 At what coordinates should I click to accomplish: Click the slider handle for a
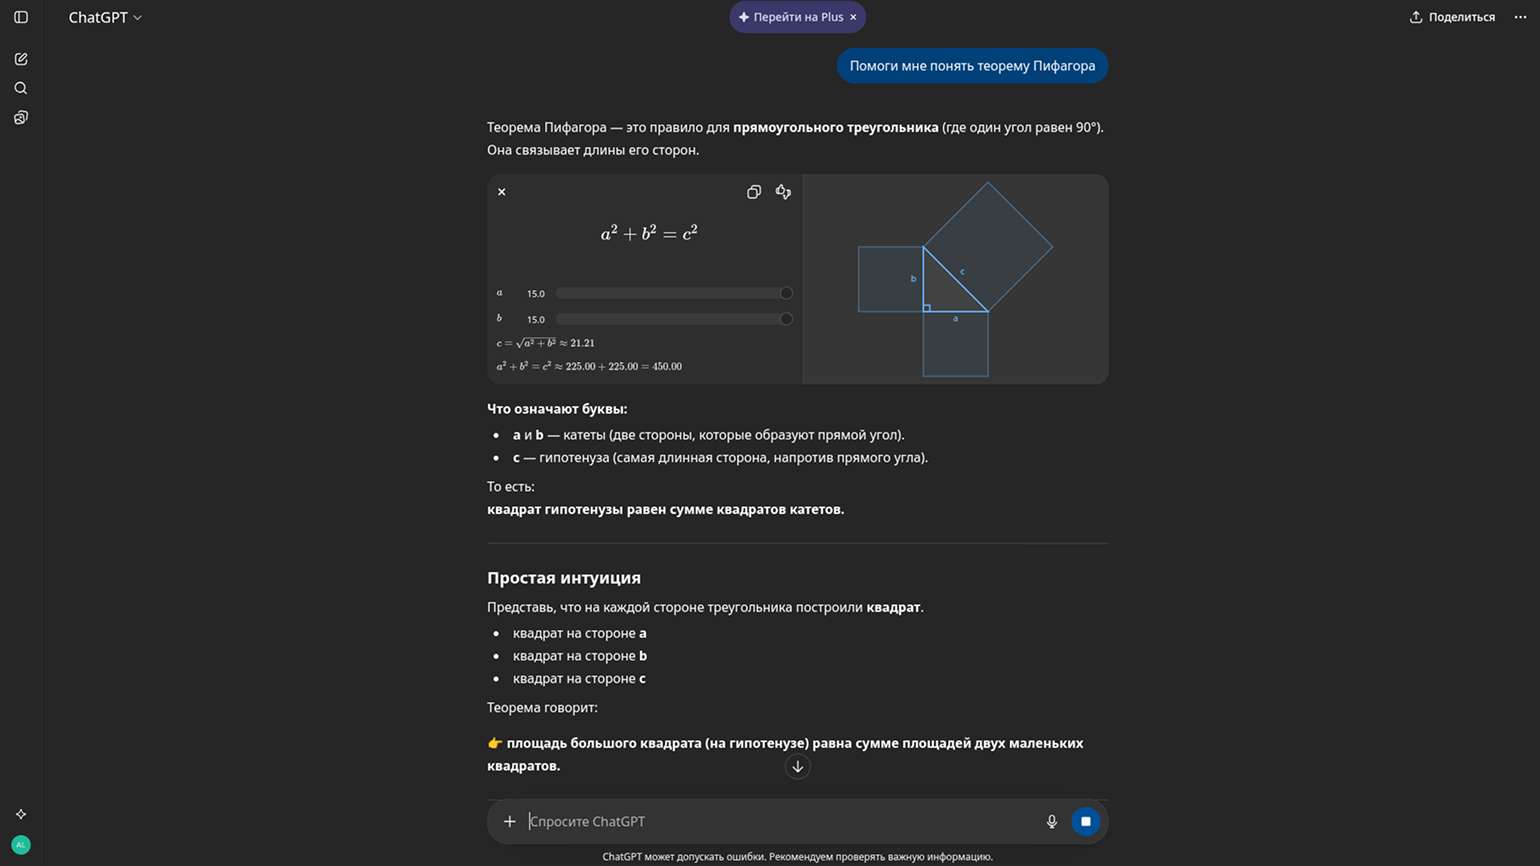786,293
